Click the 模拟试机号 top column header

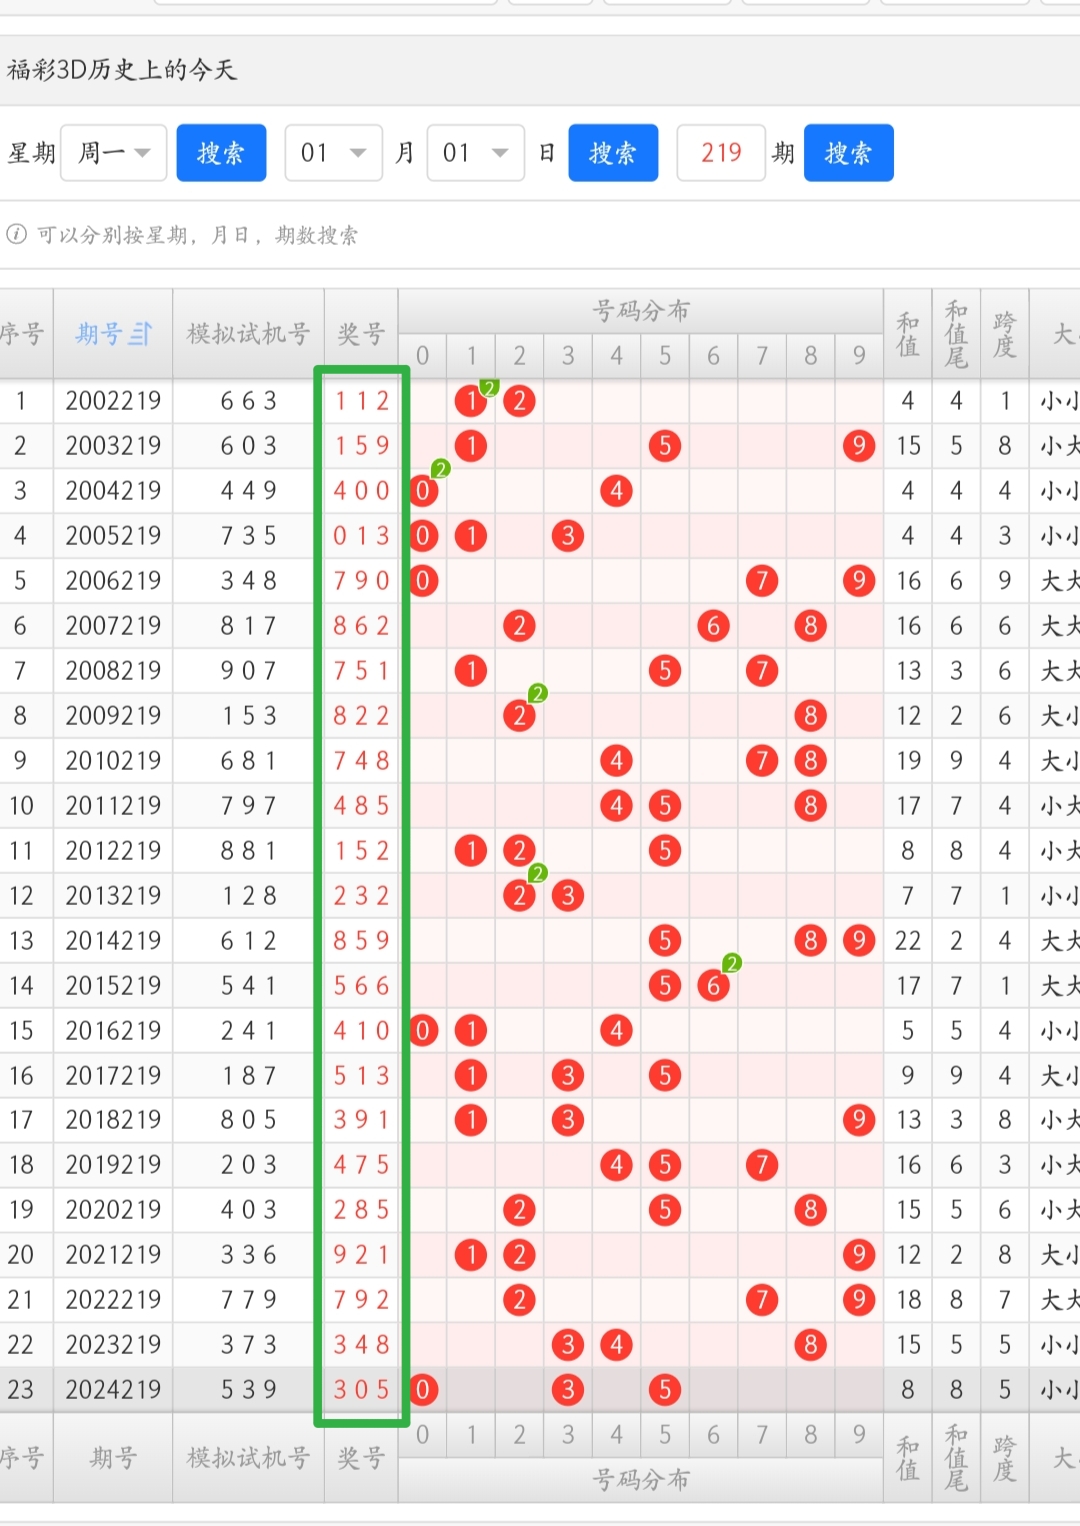tap(248, 334)
